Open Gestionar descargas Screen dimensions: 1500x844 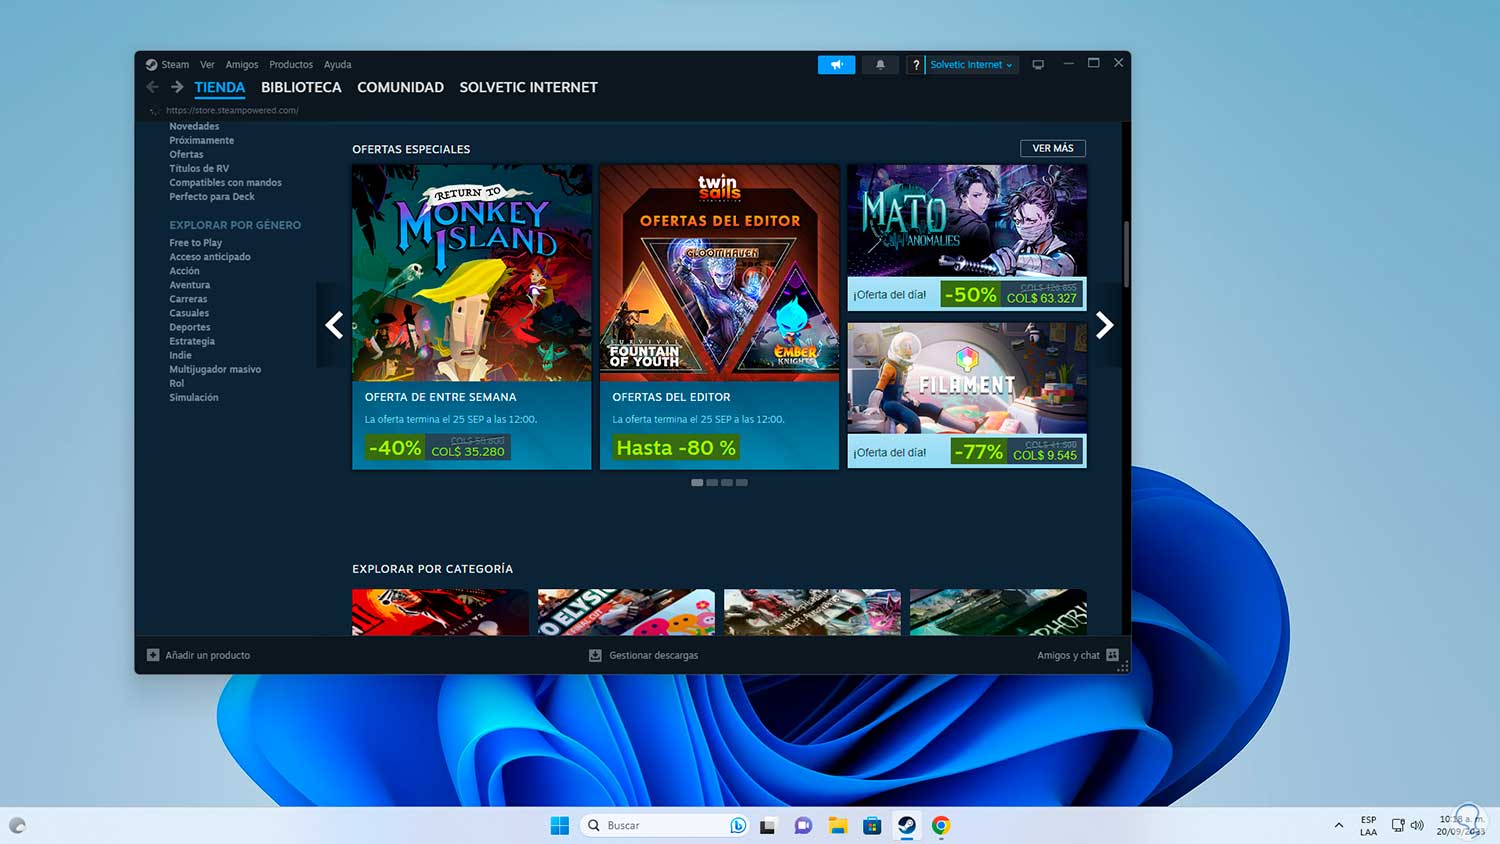[654, 655]
